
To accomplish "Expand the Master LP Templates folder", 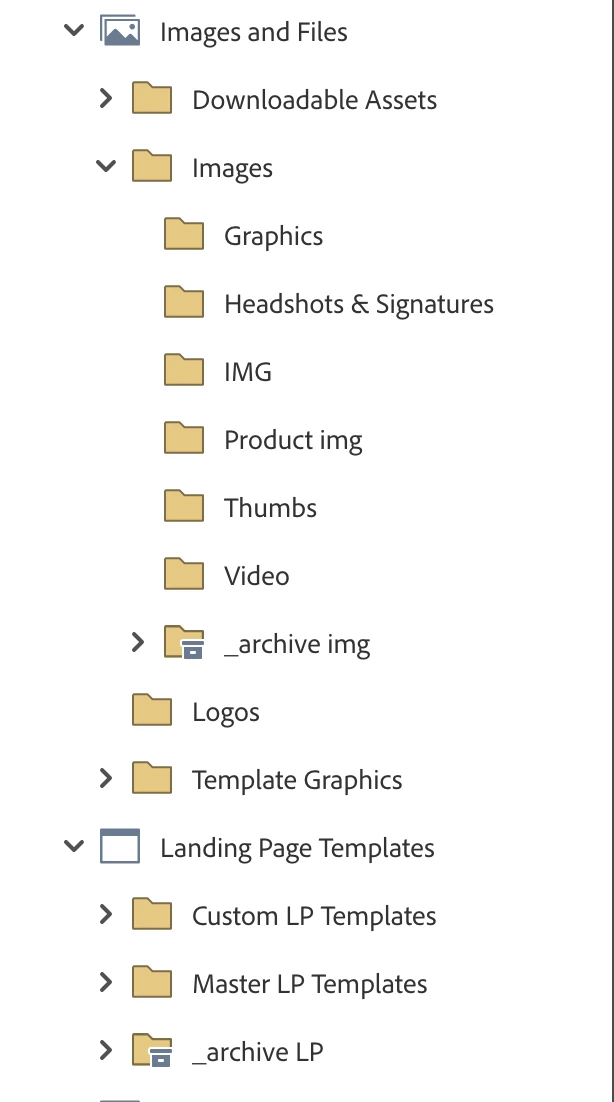I will pos(106,982).
